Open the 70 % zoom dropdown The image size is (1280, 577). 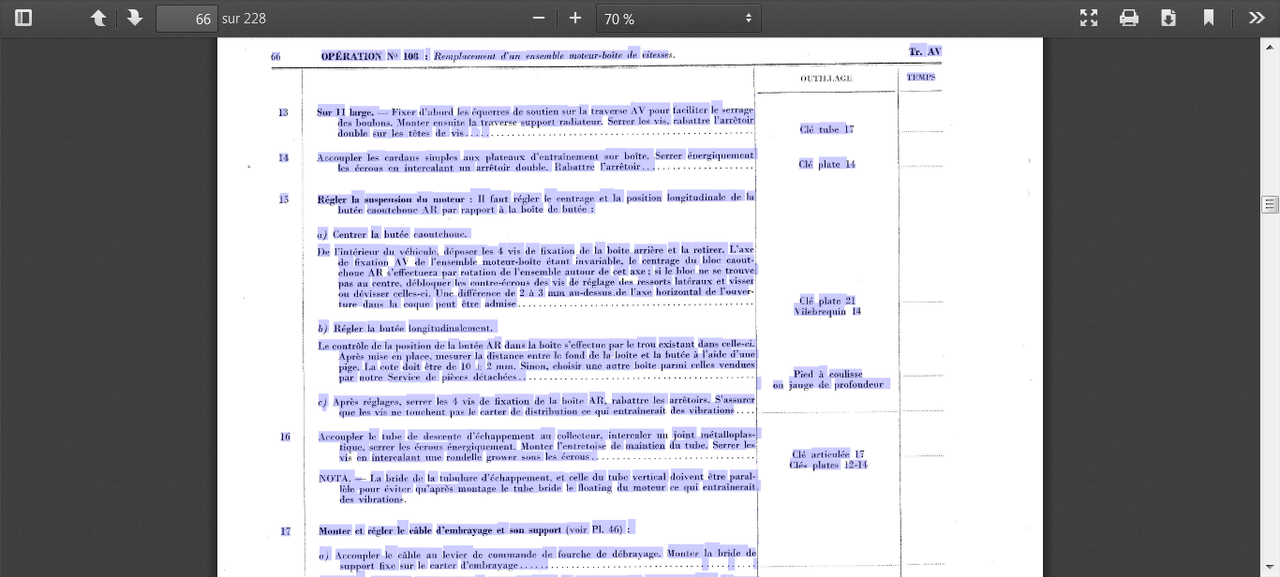click(x=678, y=18)
